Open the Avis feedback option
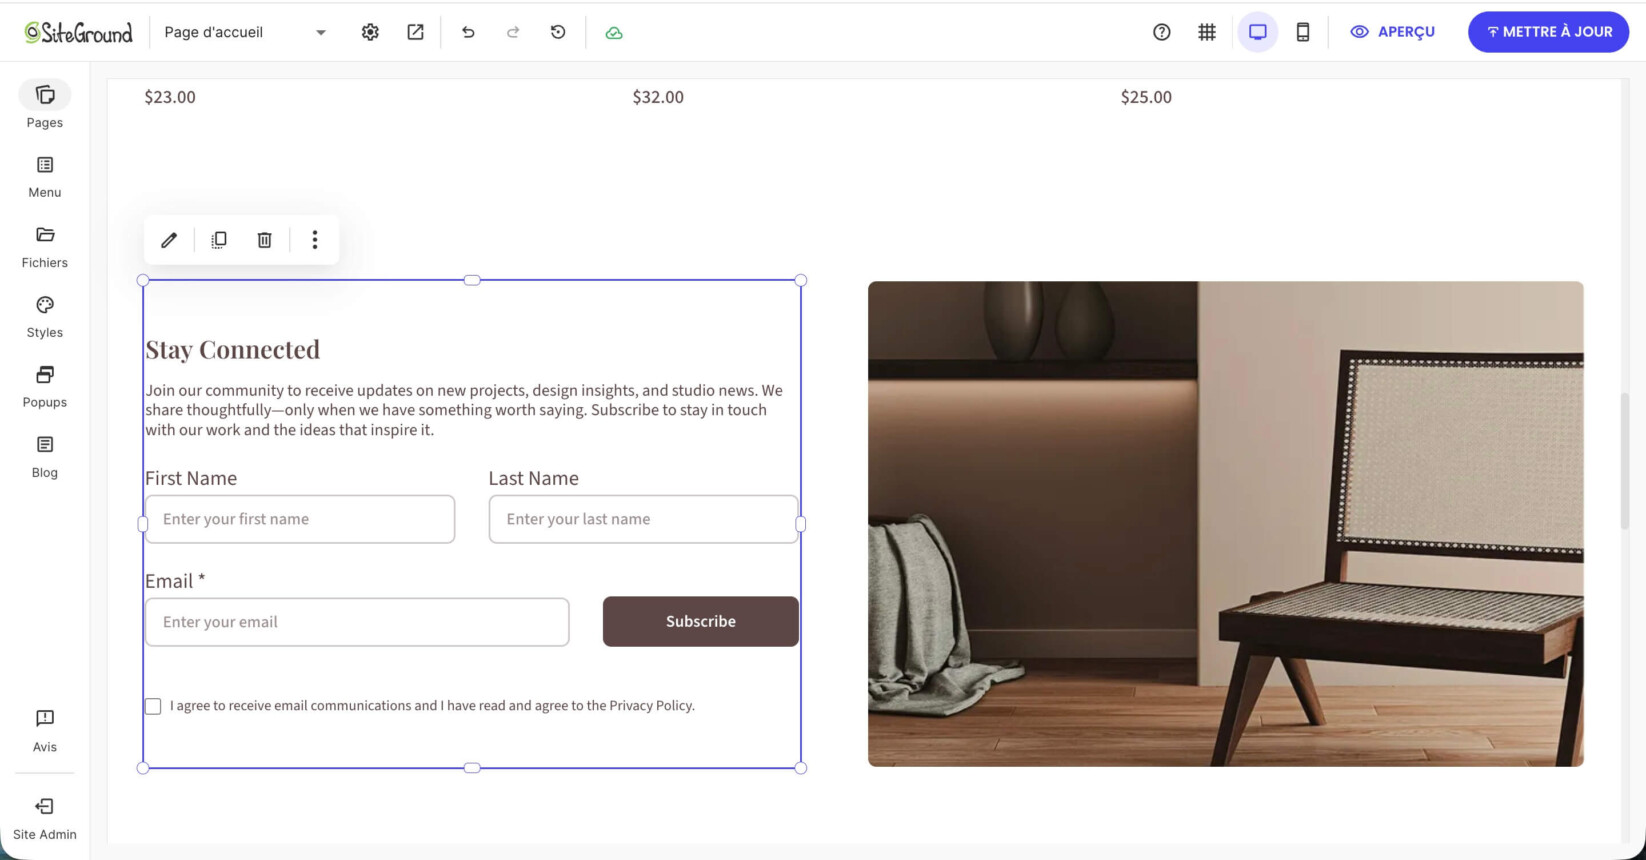This screenshot has width=1646, height=860. [45, 730]
